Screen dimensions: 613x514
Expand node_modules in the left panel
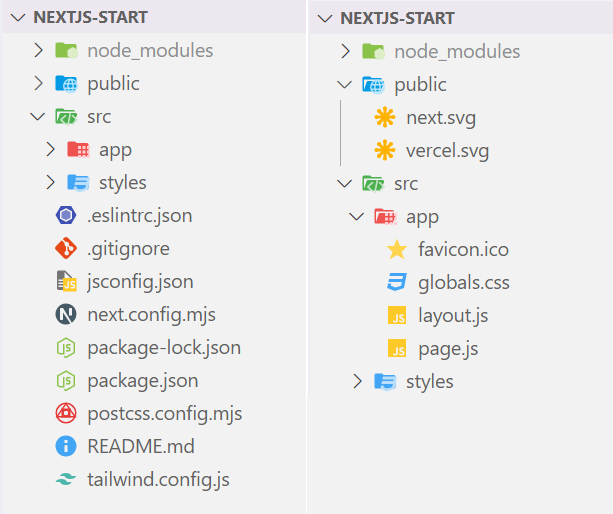click(38, 50)
